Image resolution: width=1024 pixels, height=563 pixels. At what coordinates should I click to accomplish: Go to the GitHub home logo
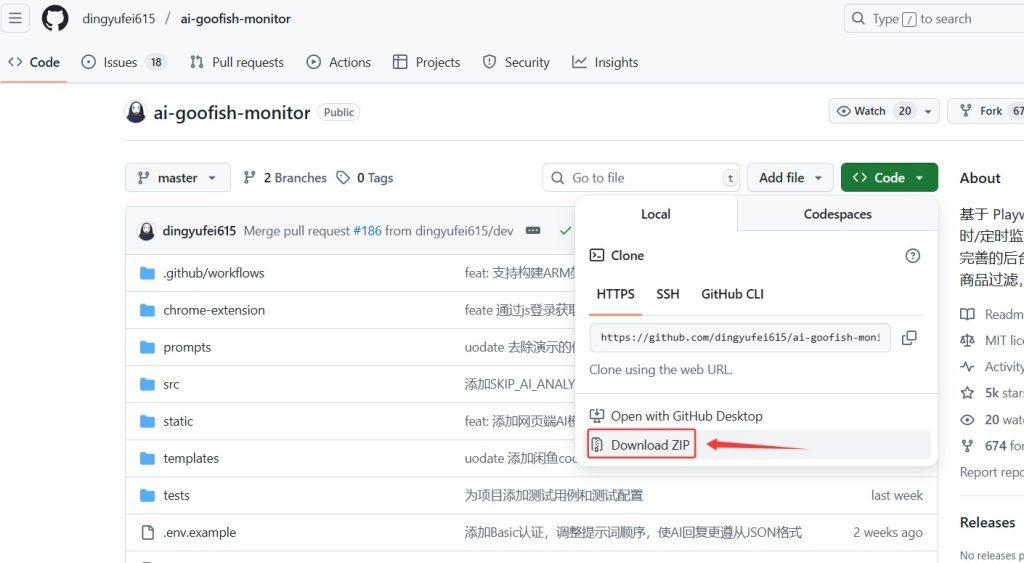coord(55,18)
